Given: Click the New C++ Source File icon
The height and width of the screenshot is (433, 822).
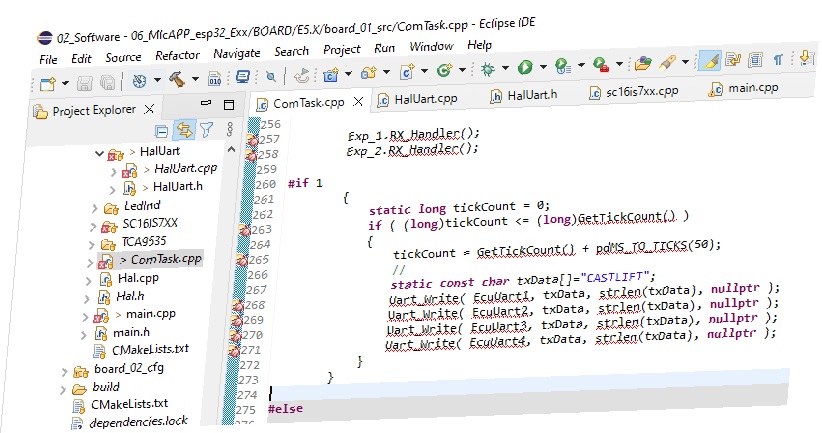Looking at the screenshot, I should 407,71.
